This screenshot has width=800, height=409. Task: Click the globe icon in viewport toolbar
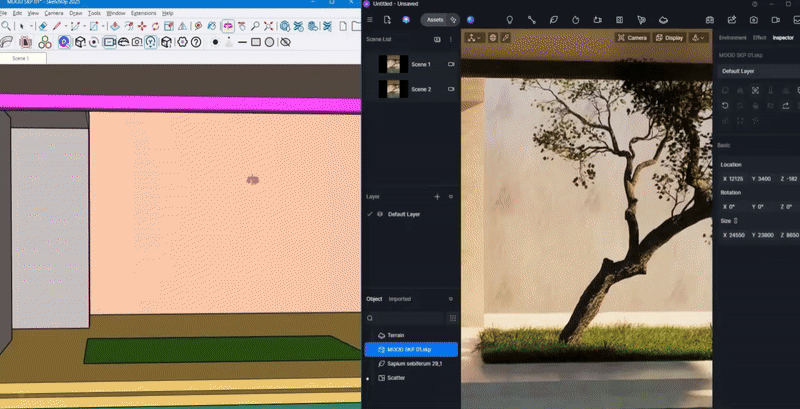(492, 37)
